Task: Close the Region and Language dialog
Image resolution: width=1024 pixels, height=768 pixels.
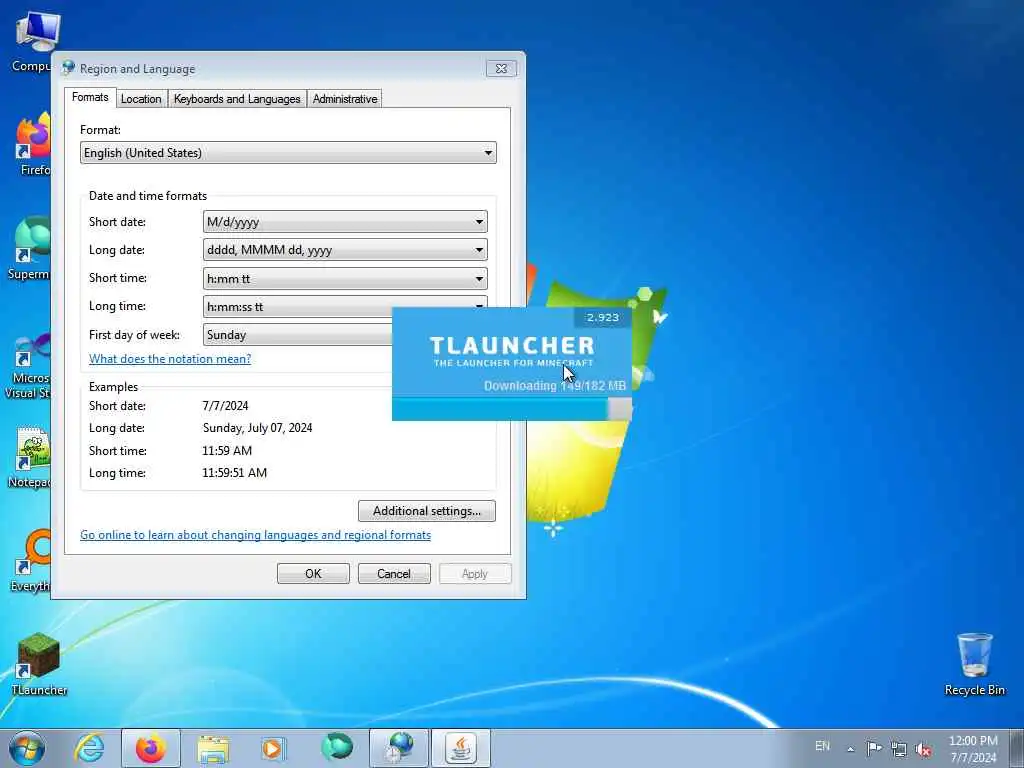Action: pos(501,68)
